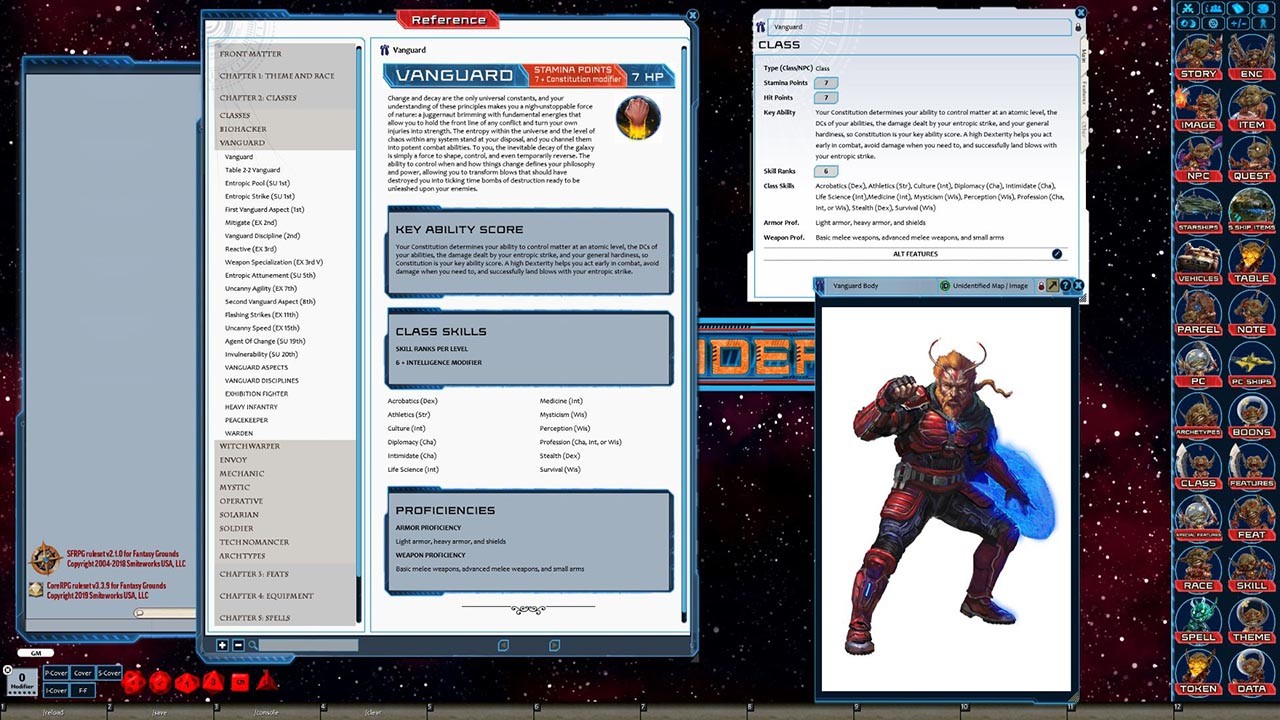Screen dimensions: 1280x720
Task: Open the Spell records panel
Action: pyautogui.click(x=1198, y=618)
